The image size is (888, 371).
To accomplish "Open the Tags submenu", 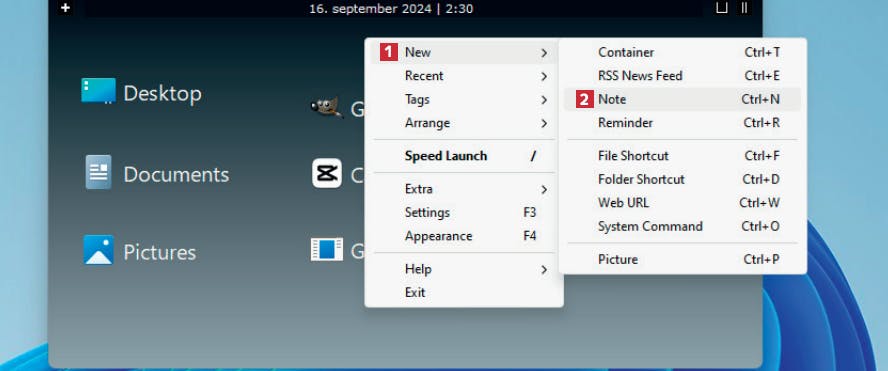I will coord(464,99).
